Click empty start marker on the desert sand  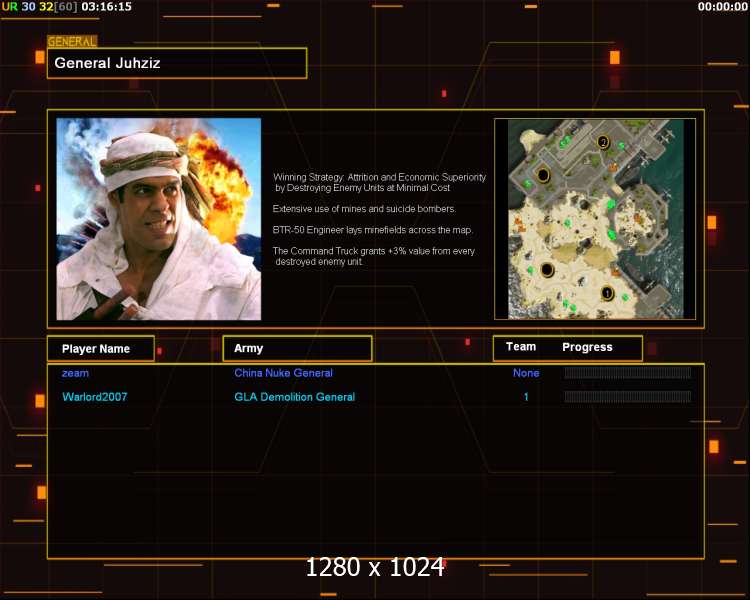547,270
